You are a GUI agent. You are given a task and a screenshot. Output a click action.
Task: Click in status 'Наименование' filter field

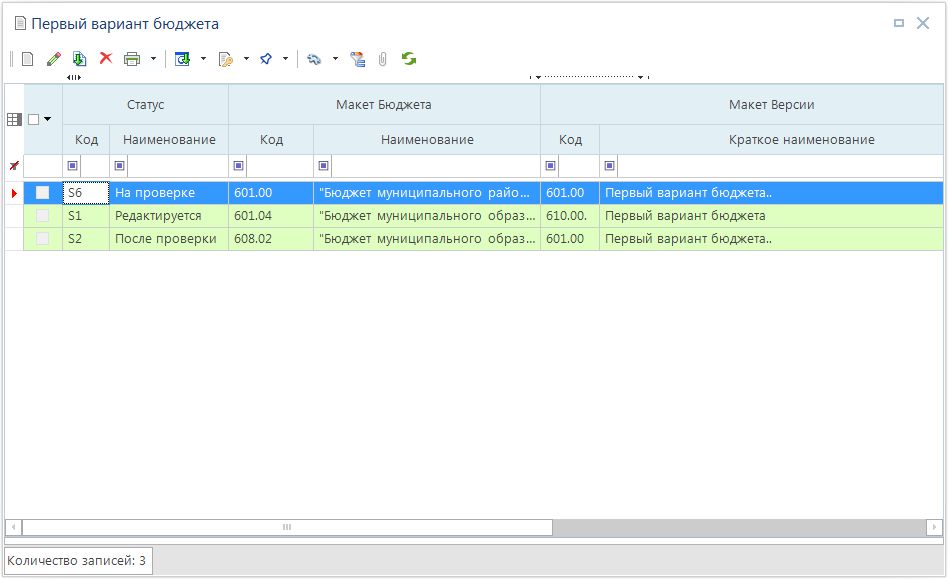point(176,166)
